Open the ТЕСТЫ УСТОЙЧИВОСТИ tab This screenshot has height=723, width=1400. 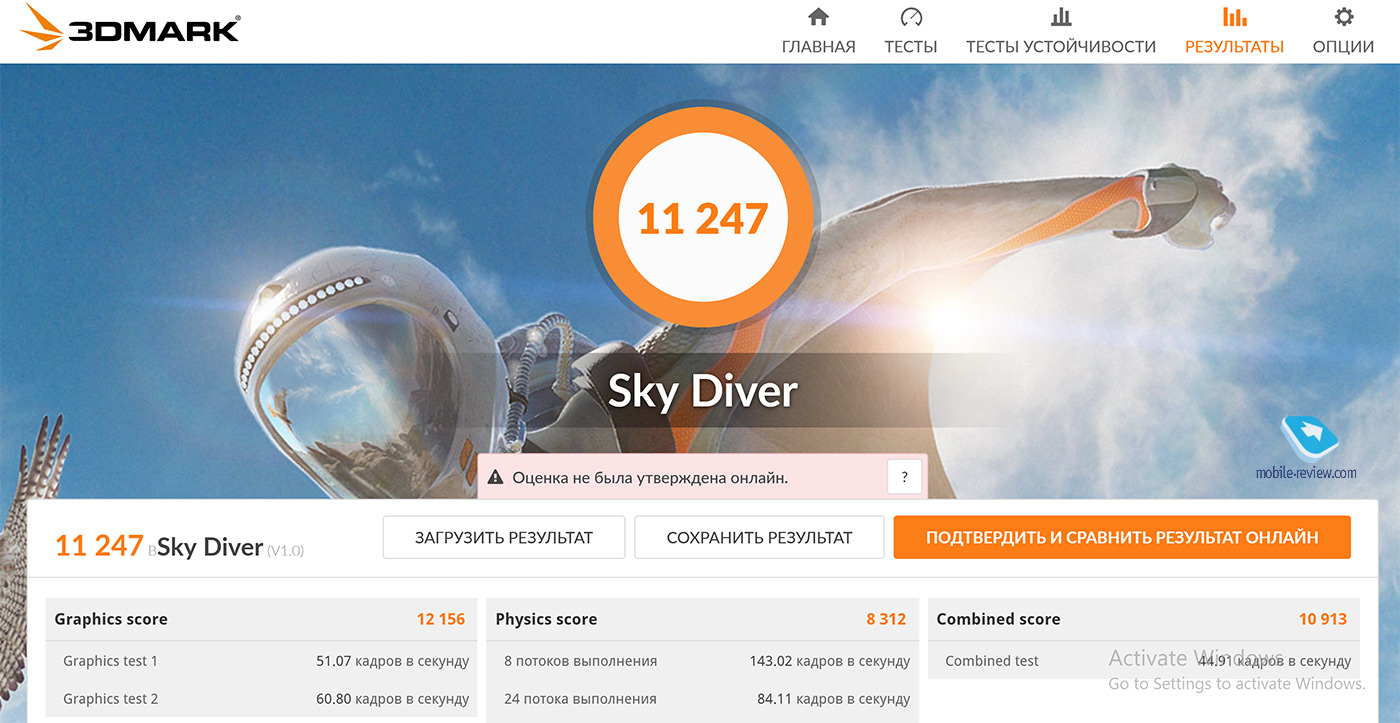point(1061,46)
